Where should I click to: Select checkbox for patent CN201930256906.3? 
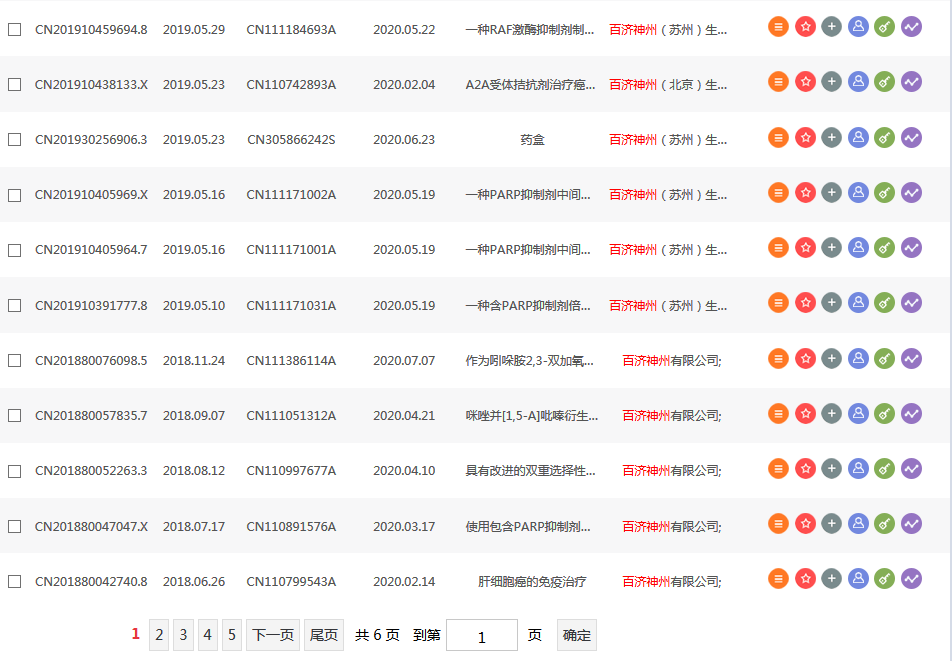15,140
